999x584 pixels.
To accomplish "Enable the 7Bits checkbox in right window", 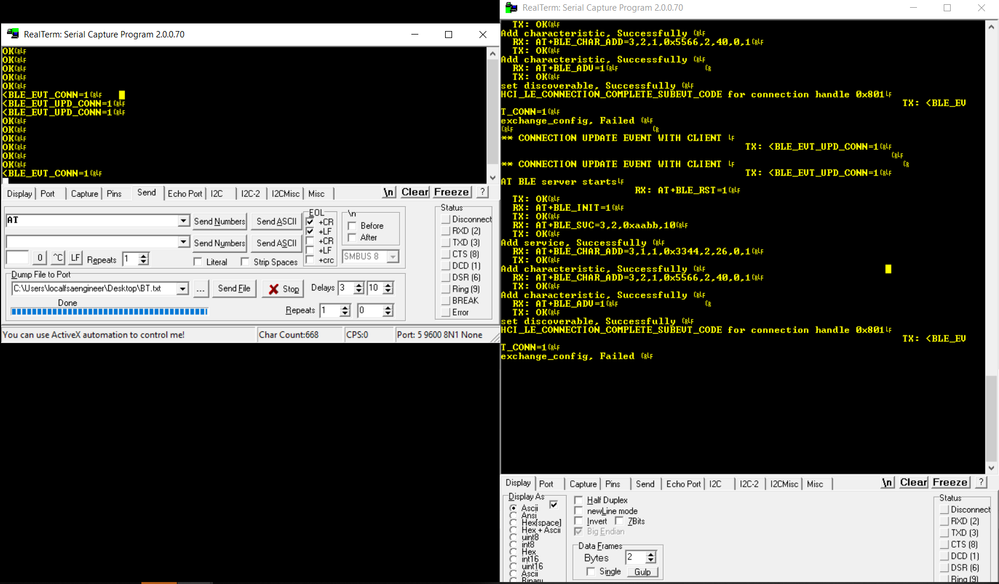I will click(619, 521).
